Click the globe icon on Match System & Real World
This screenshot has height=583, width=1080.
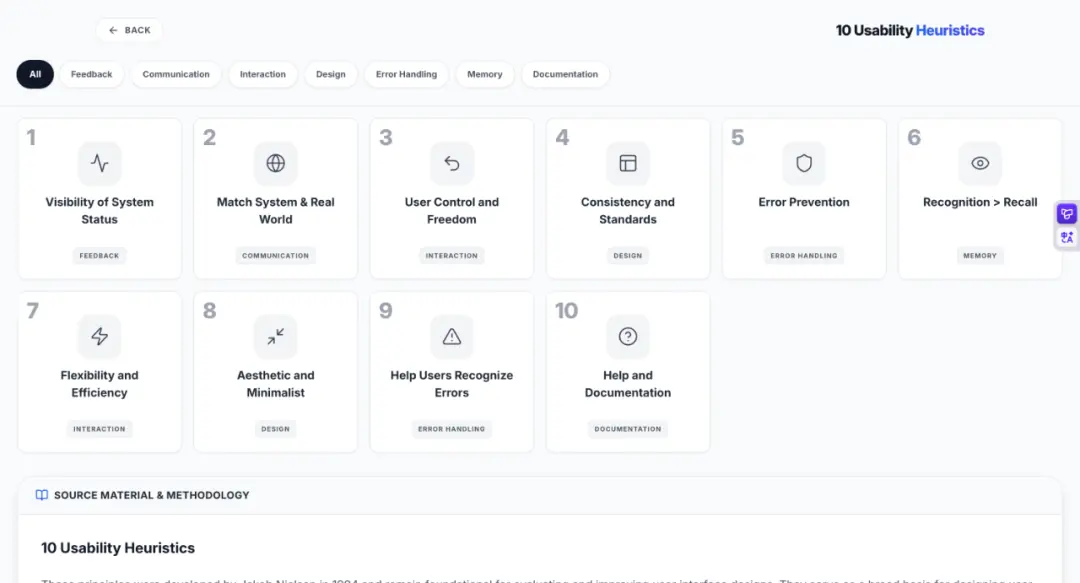tap(276, 163)
